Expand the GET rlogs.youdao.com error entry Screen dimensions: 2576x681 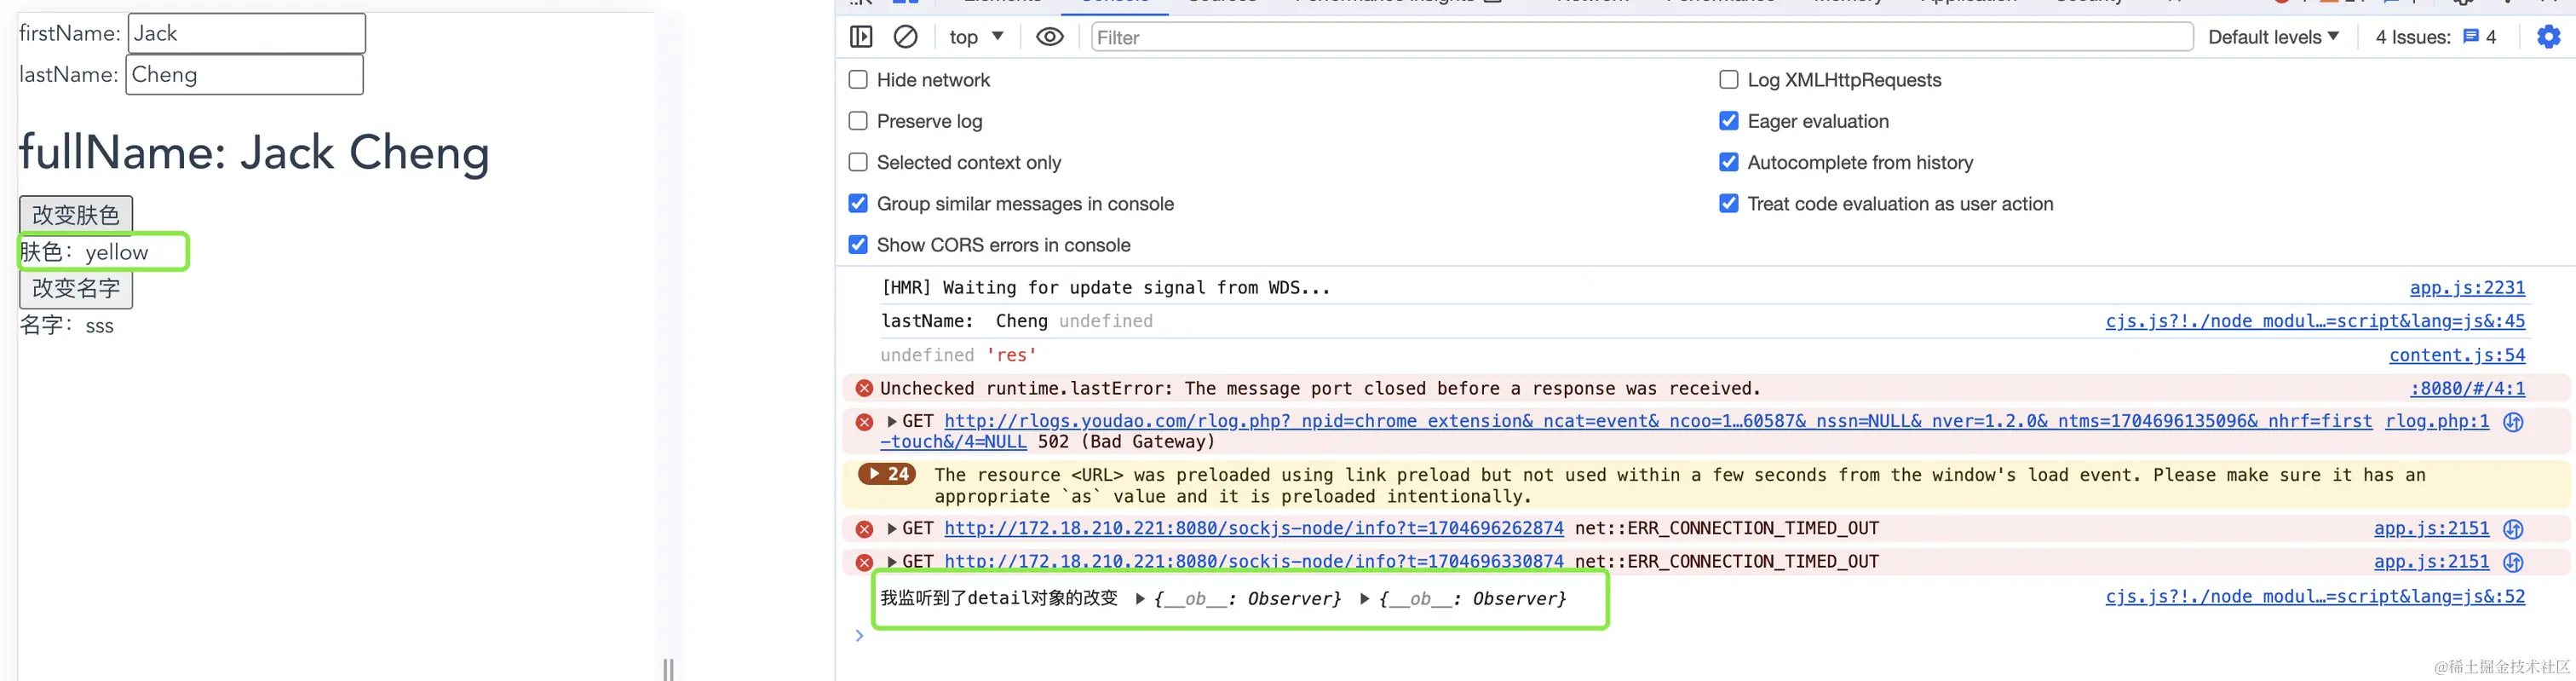pos(892,422)
